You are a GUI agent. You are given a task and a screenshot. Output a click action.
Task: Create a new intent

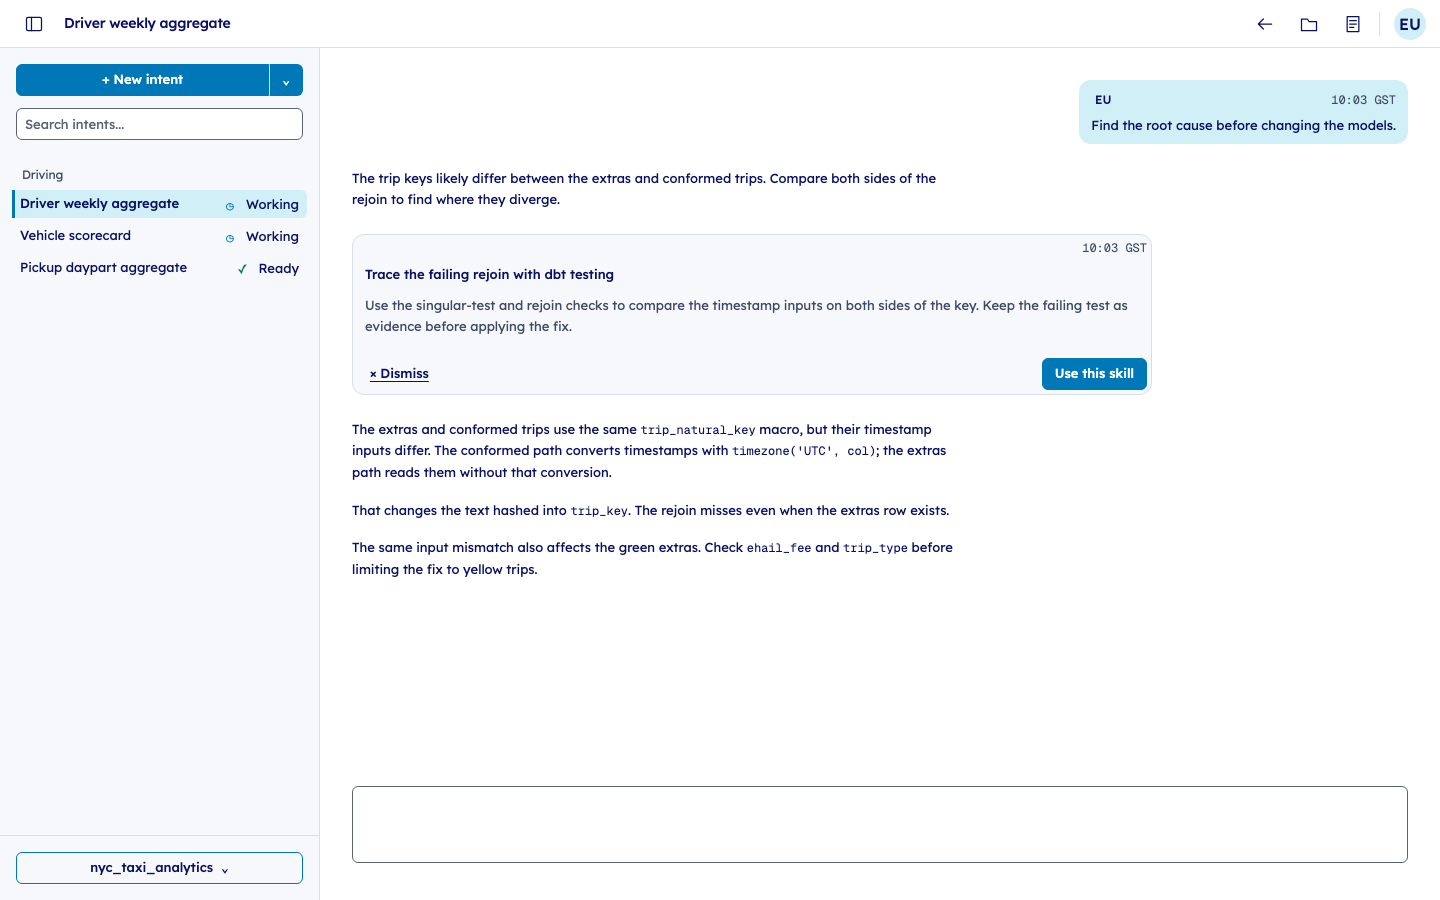[x=143, y=80]
